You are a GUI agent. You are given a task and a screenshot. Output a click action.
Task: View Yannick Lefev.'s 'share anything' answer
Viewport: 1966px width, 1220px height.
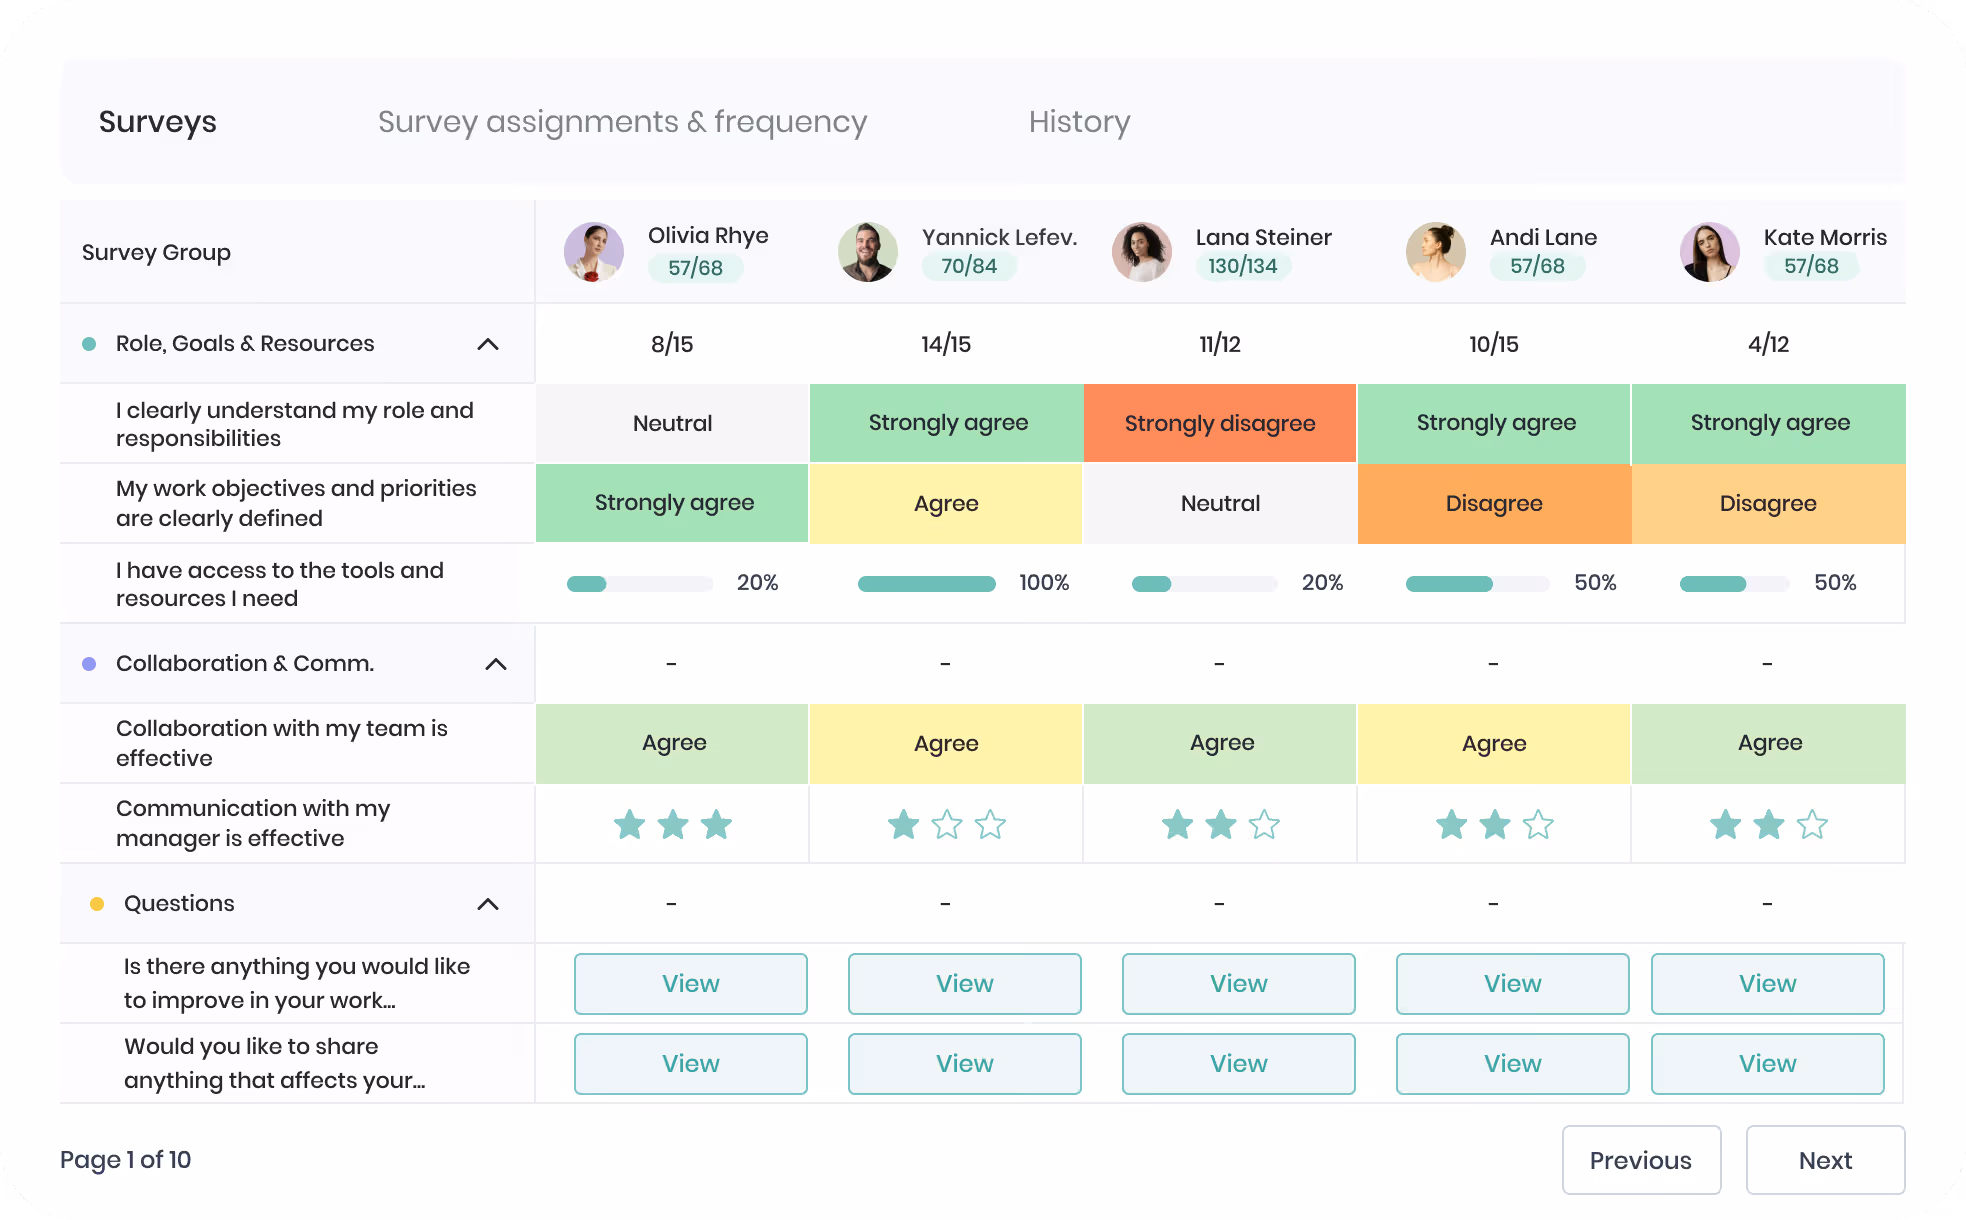click(x=965, y=1064)
